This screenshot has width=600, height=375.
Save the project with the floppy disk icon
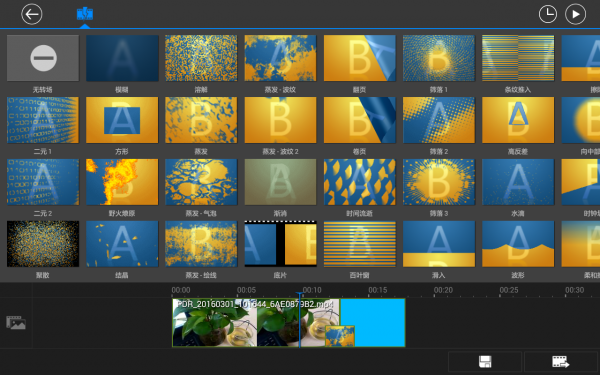[485, 362]
